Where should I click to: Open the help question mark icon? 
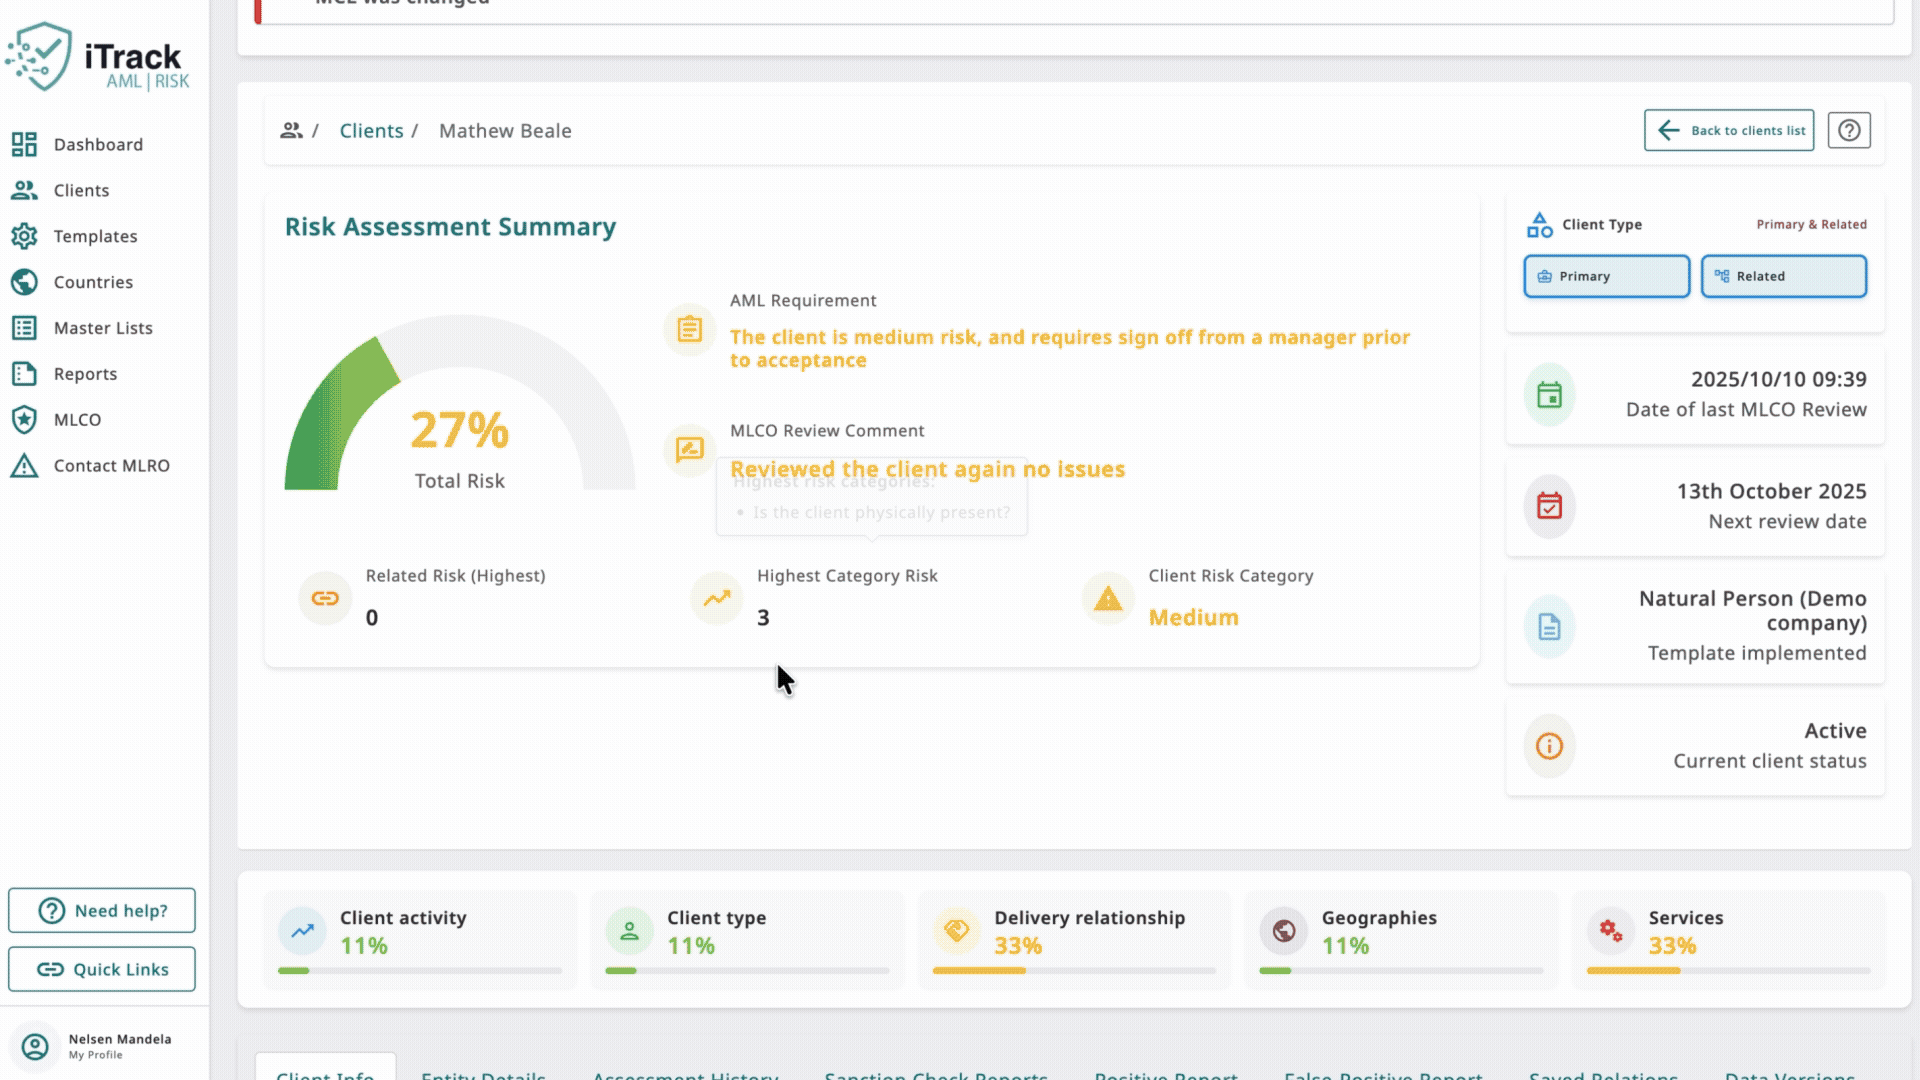(x=1849, y=130)
